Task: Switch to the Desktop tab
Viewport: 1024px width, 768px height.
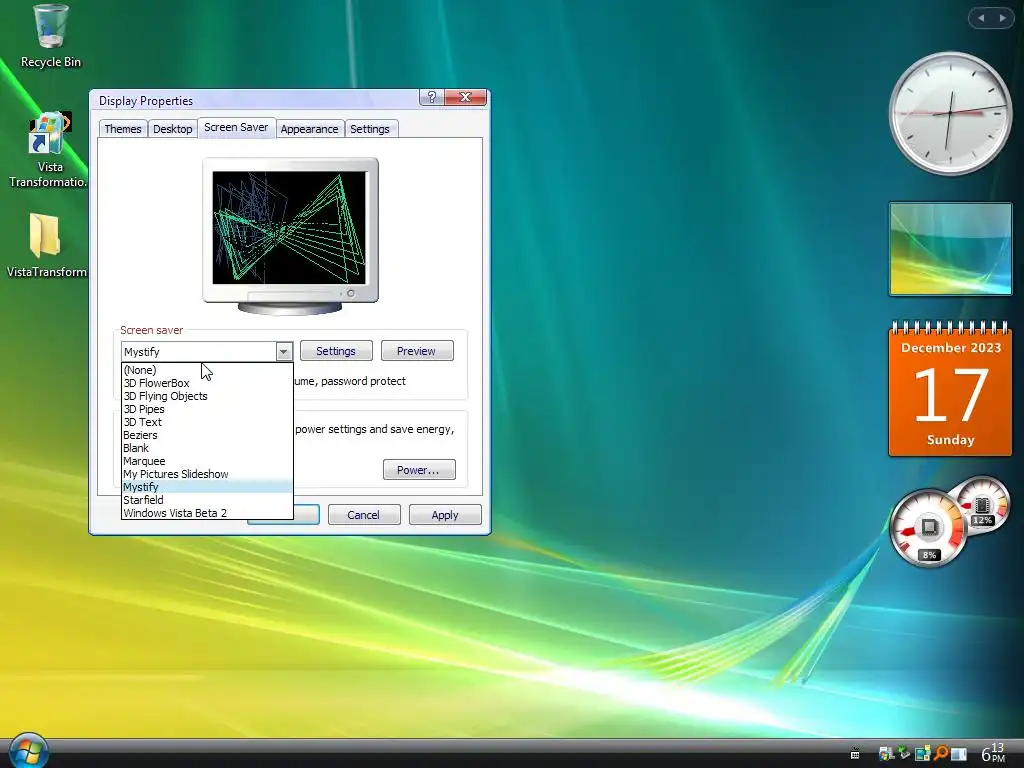Action: tap(172, 129)
